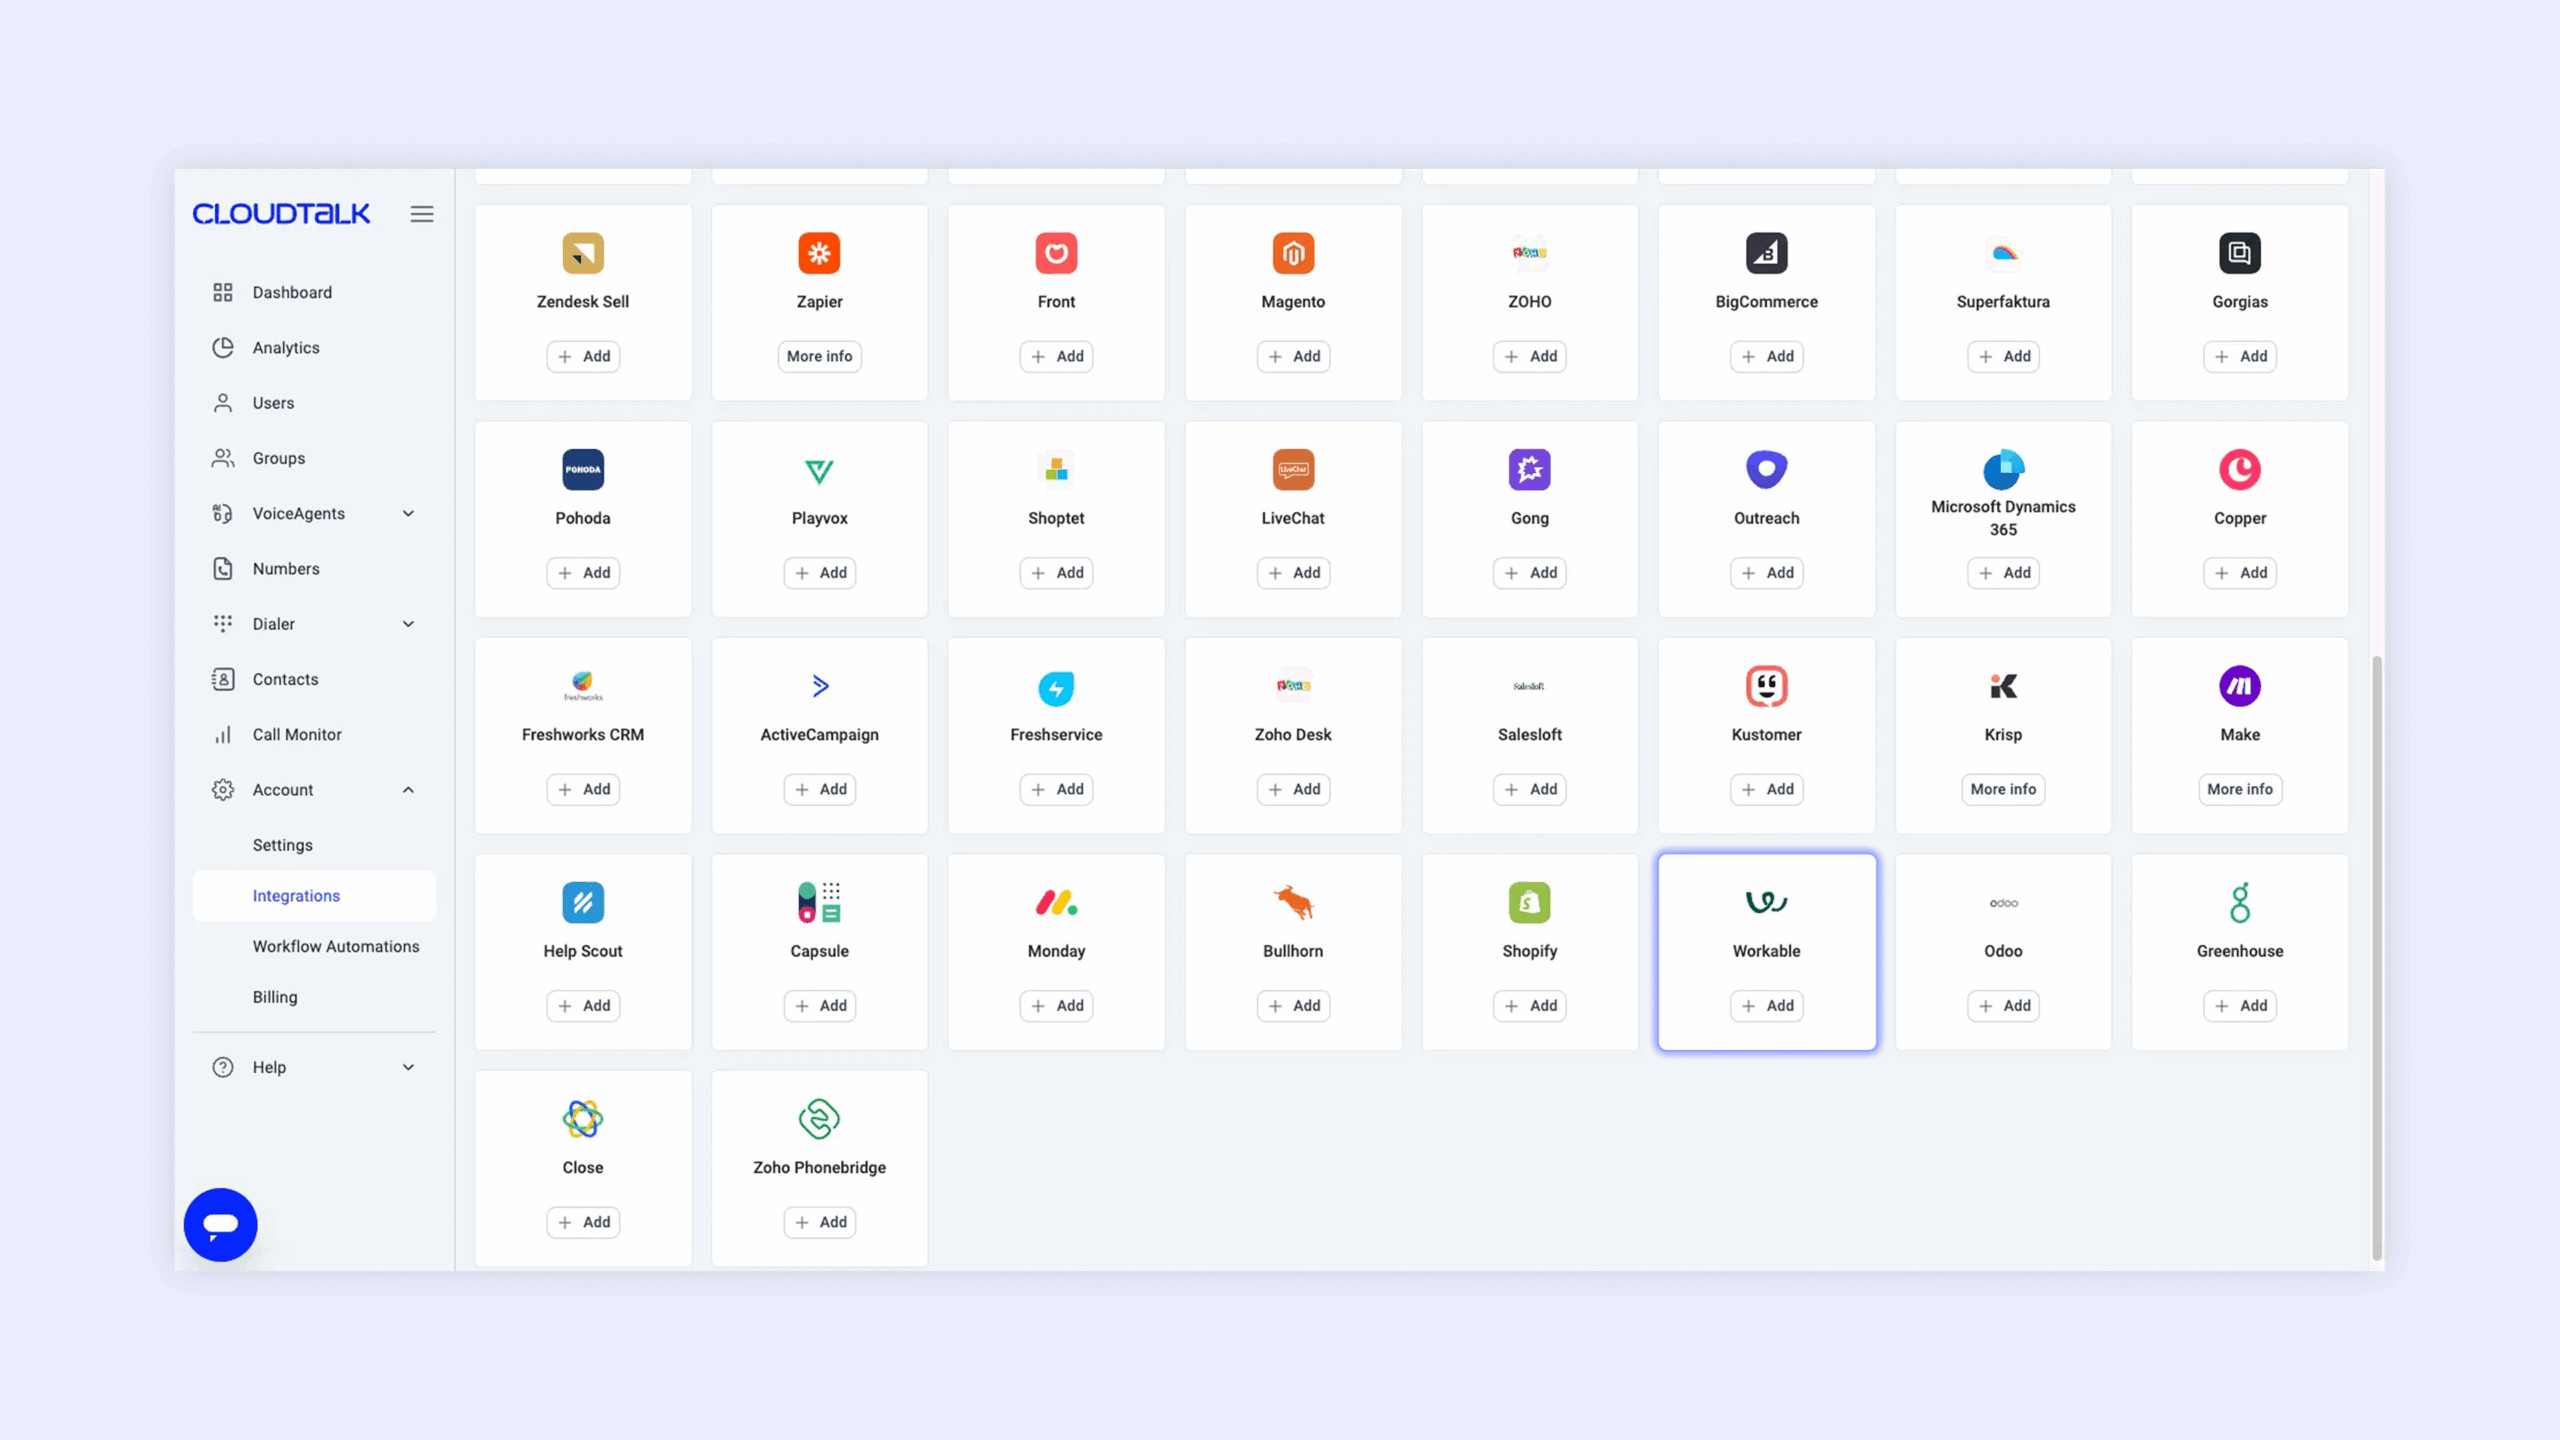Open More info for Krisp
This screenshot has width=2560, height=1440.
point(2002,789)
